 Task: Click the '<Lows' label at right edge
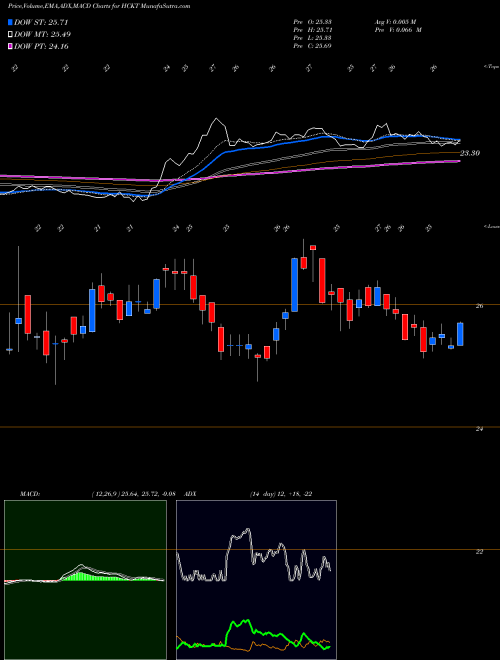click(x=491, y=226)
